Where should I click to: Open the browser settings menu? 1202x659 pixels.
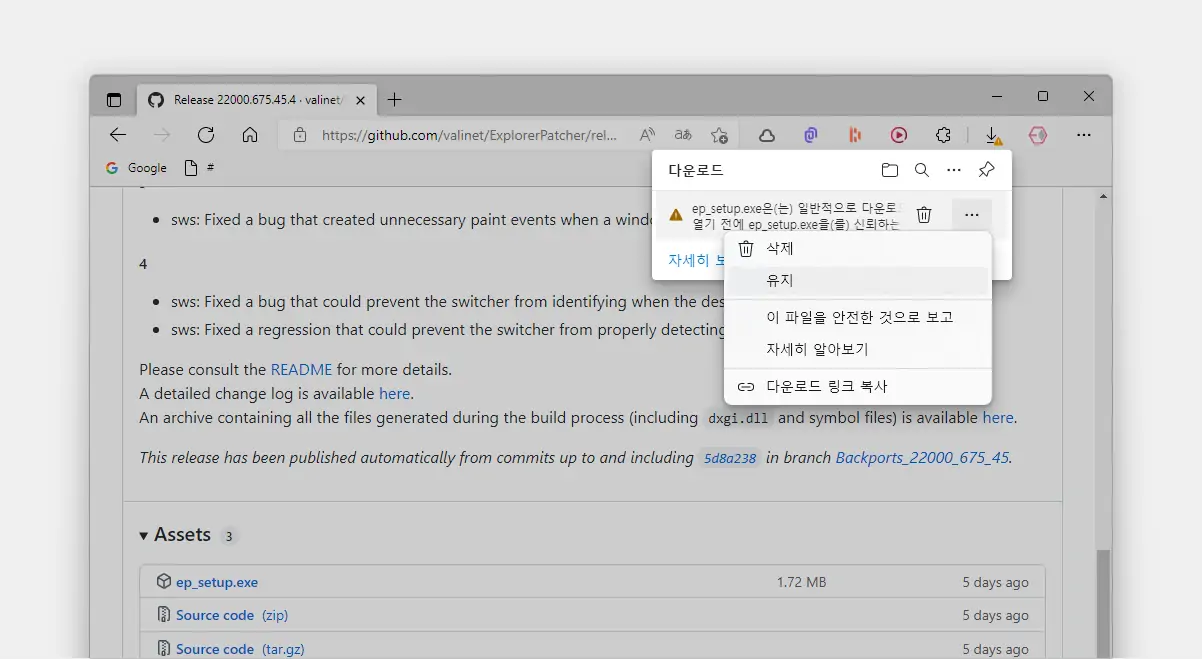pyautogui.click(x=1084, y=134)
